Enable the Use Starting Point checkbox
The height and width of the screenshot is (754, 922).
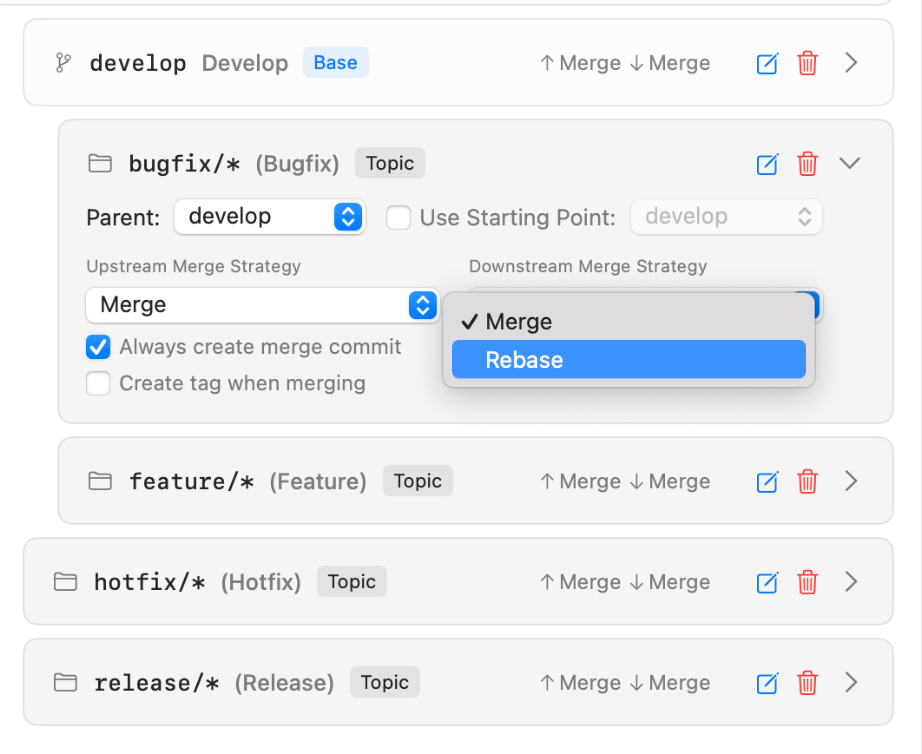(x=398, y=217)
